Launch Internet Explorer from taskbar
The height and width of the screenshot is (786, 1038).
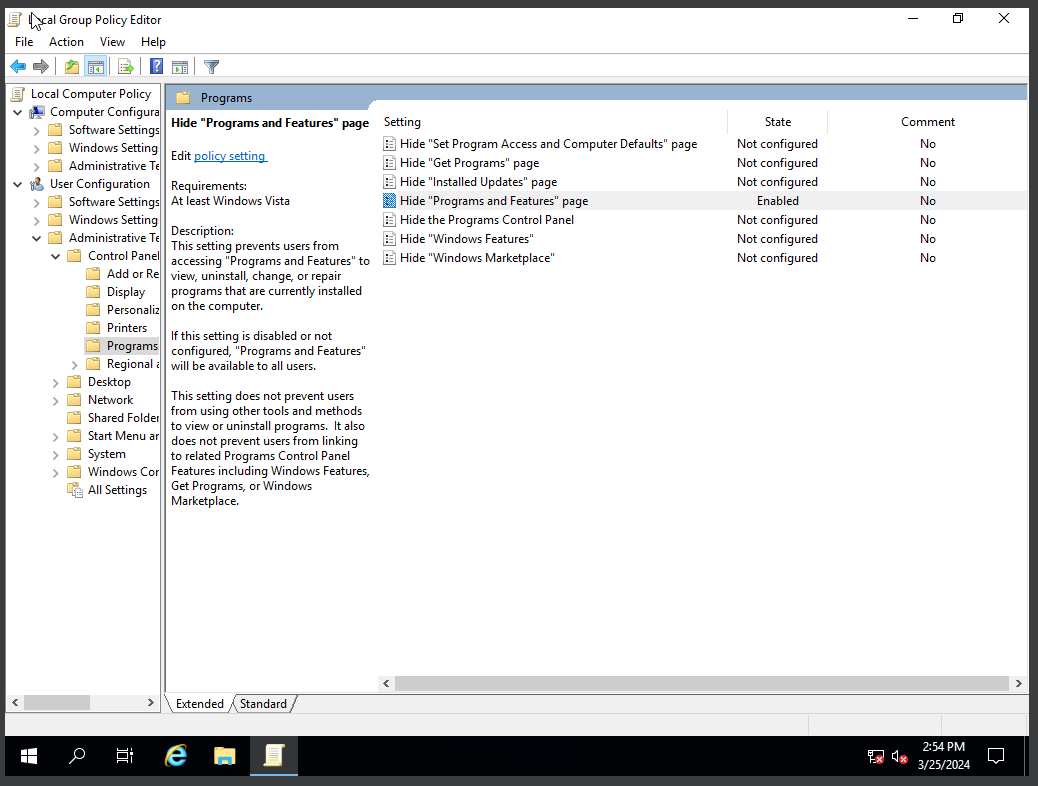175,756
